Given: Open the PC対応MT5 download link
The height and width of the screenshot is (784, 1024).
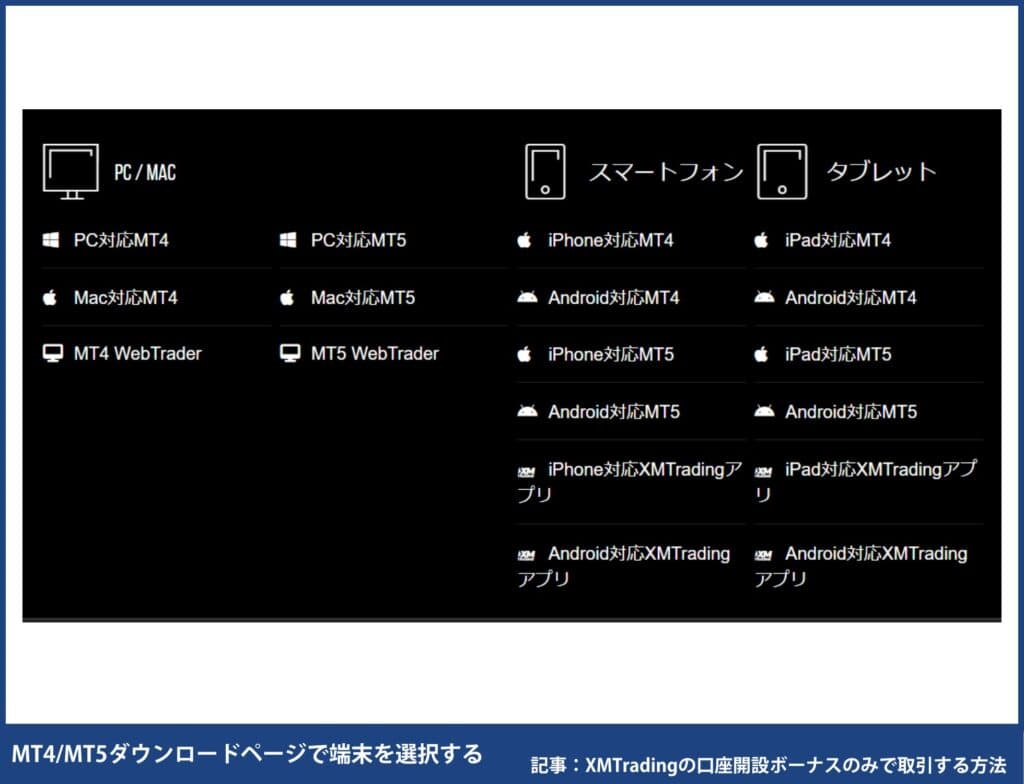Looking at the screenshot, I should click(x=359, y=240).
